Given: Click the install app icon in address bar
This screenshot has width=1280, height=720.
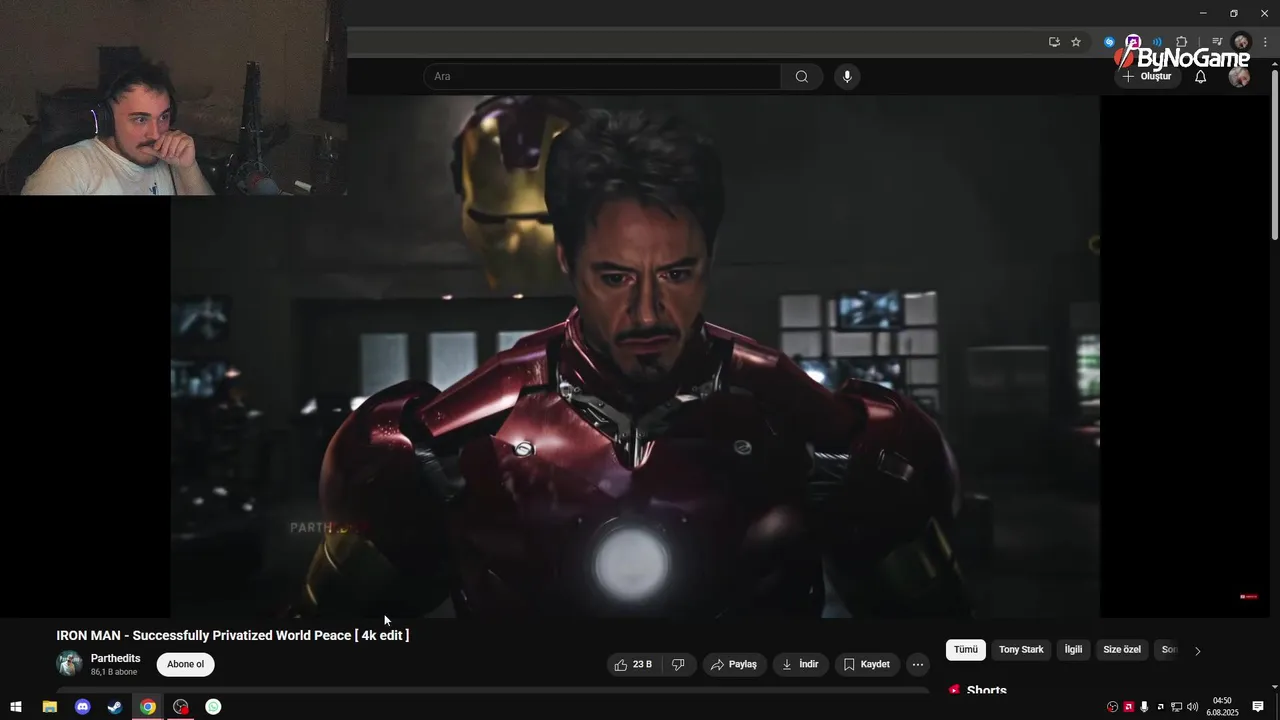Looking at the screenshot, I should (x=1054, y=42).
